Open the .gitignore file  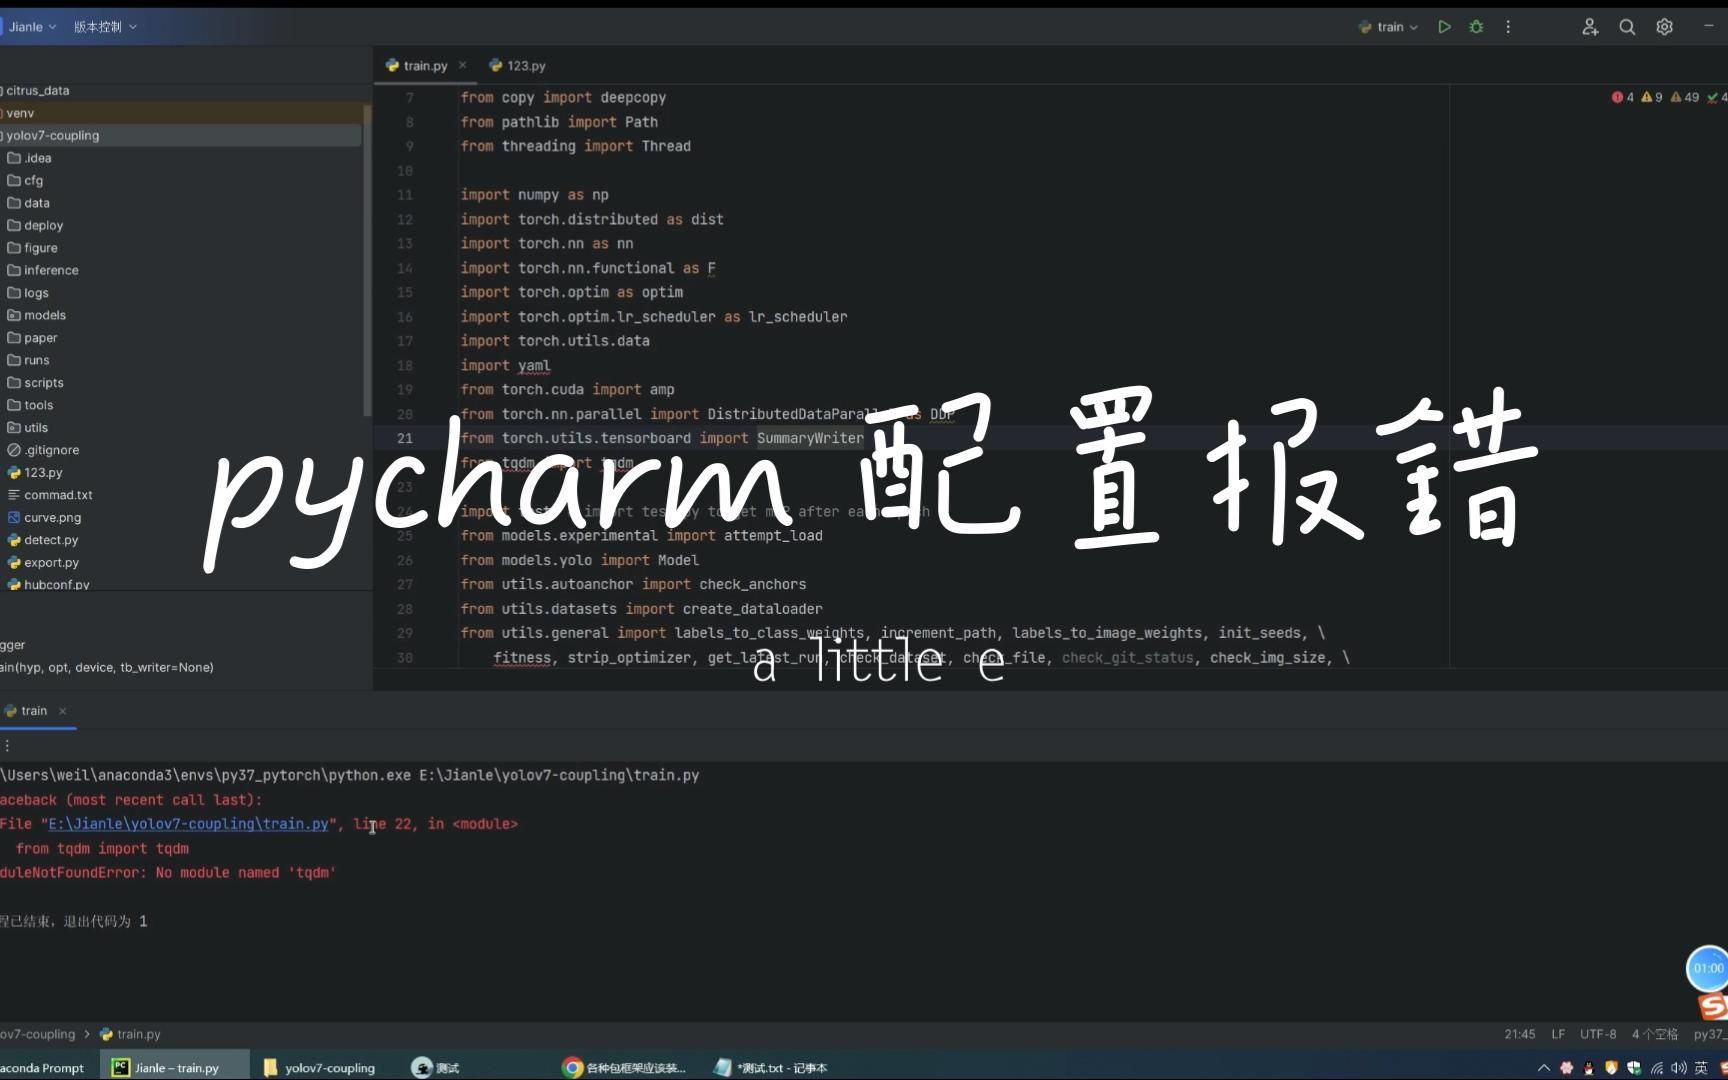click(44, 451)
